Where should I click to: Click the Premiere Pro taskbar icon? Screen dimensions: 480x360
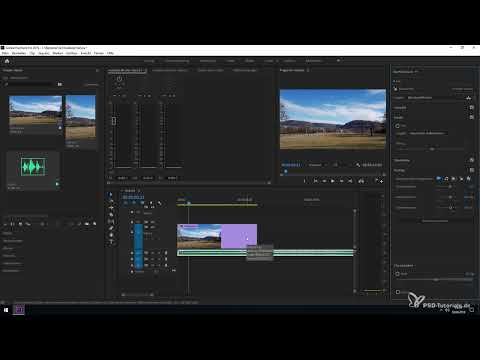pos(19,310)
